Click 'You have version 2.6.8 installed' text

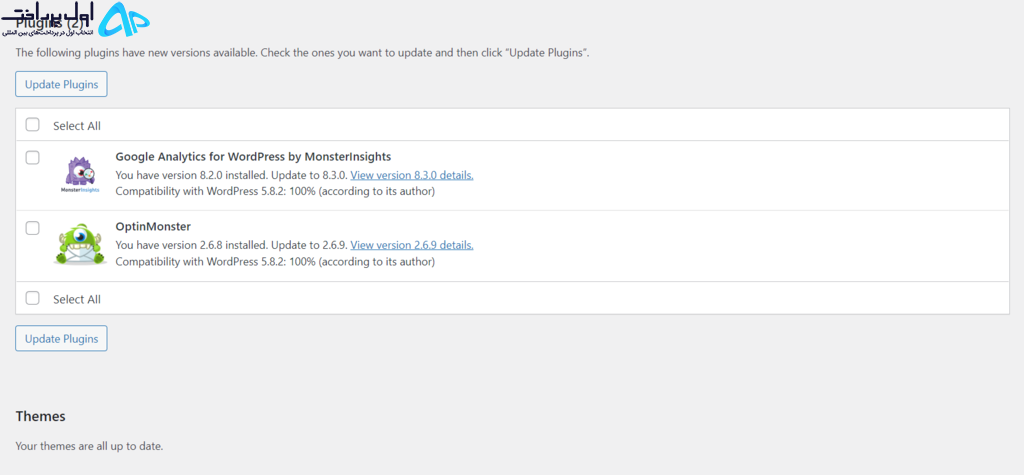click(x=191, y=245)
